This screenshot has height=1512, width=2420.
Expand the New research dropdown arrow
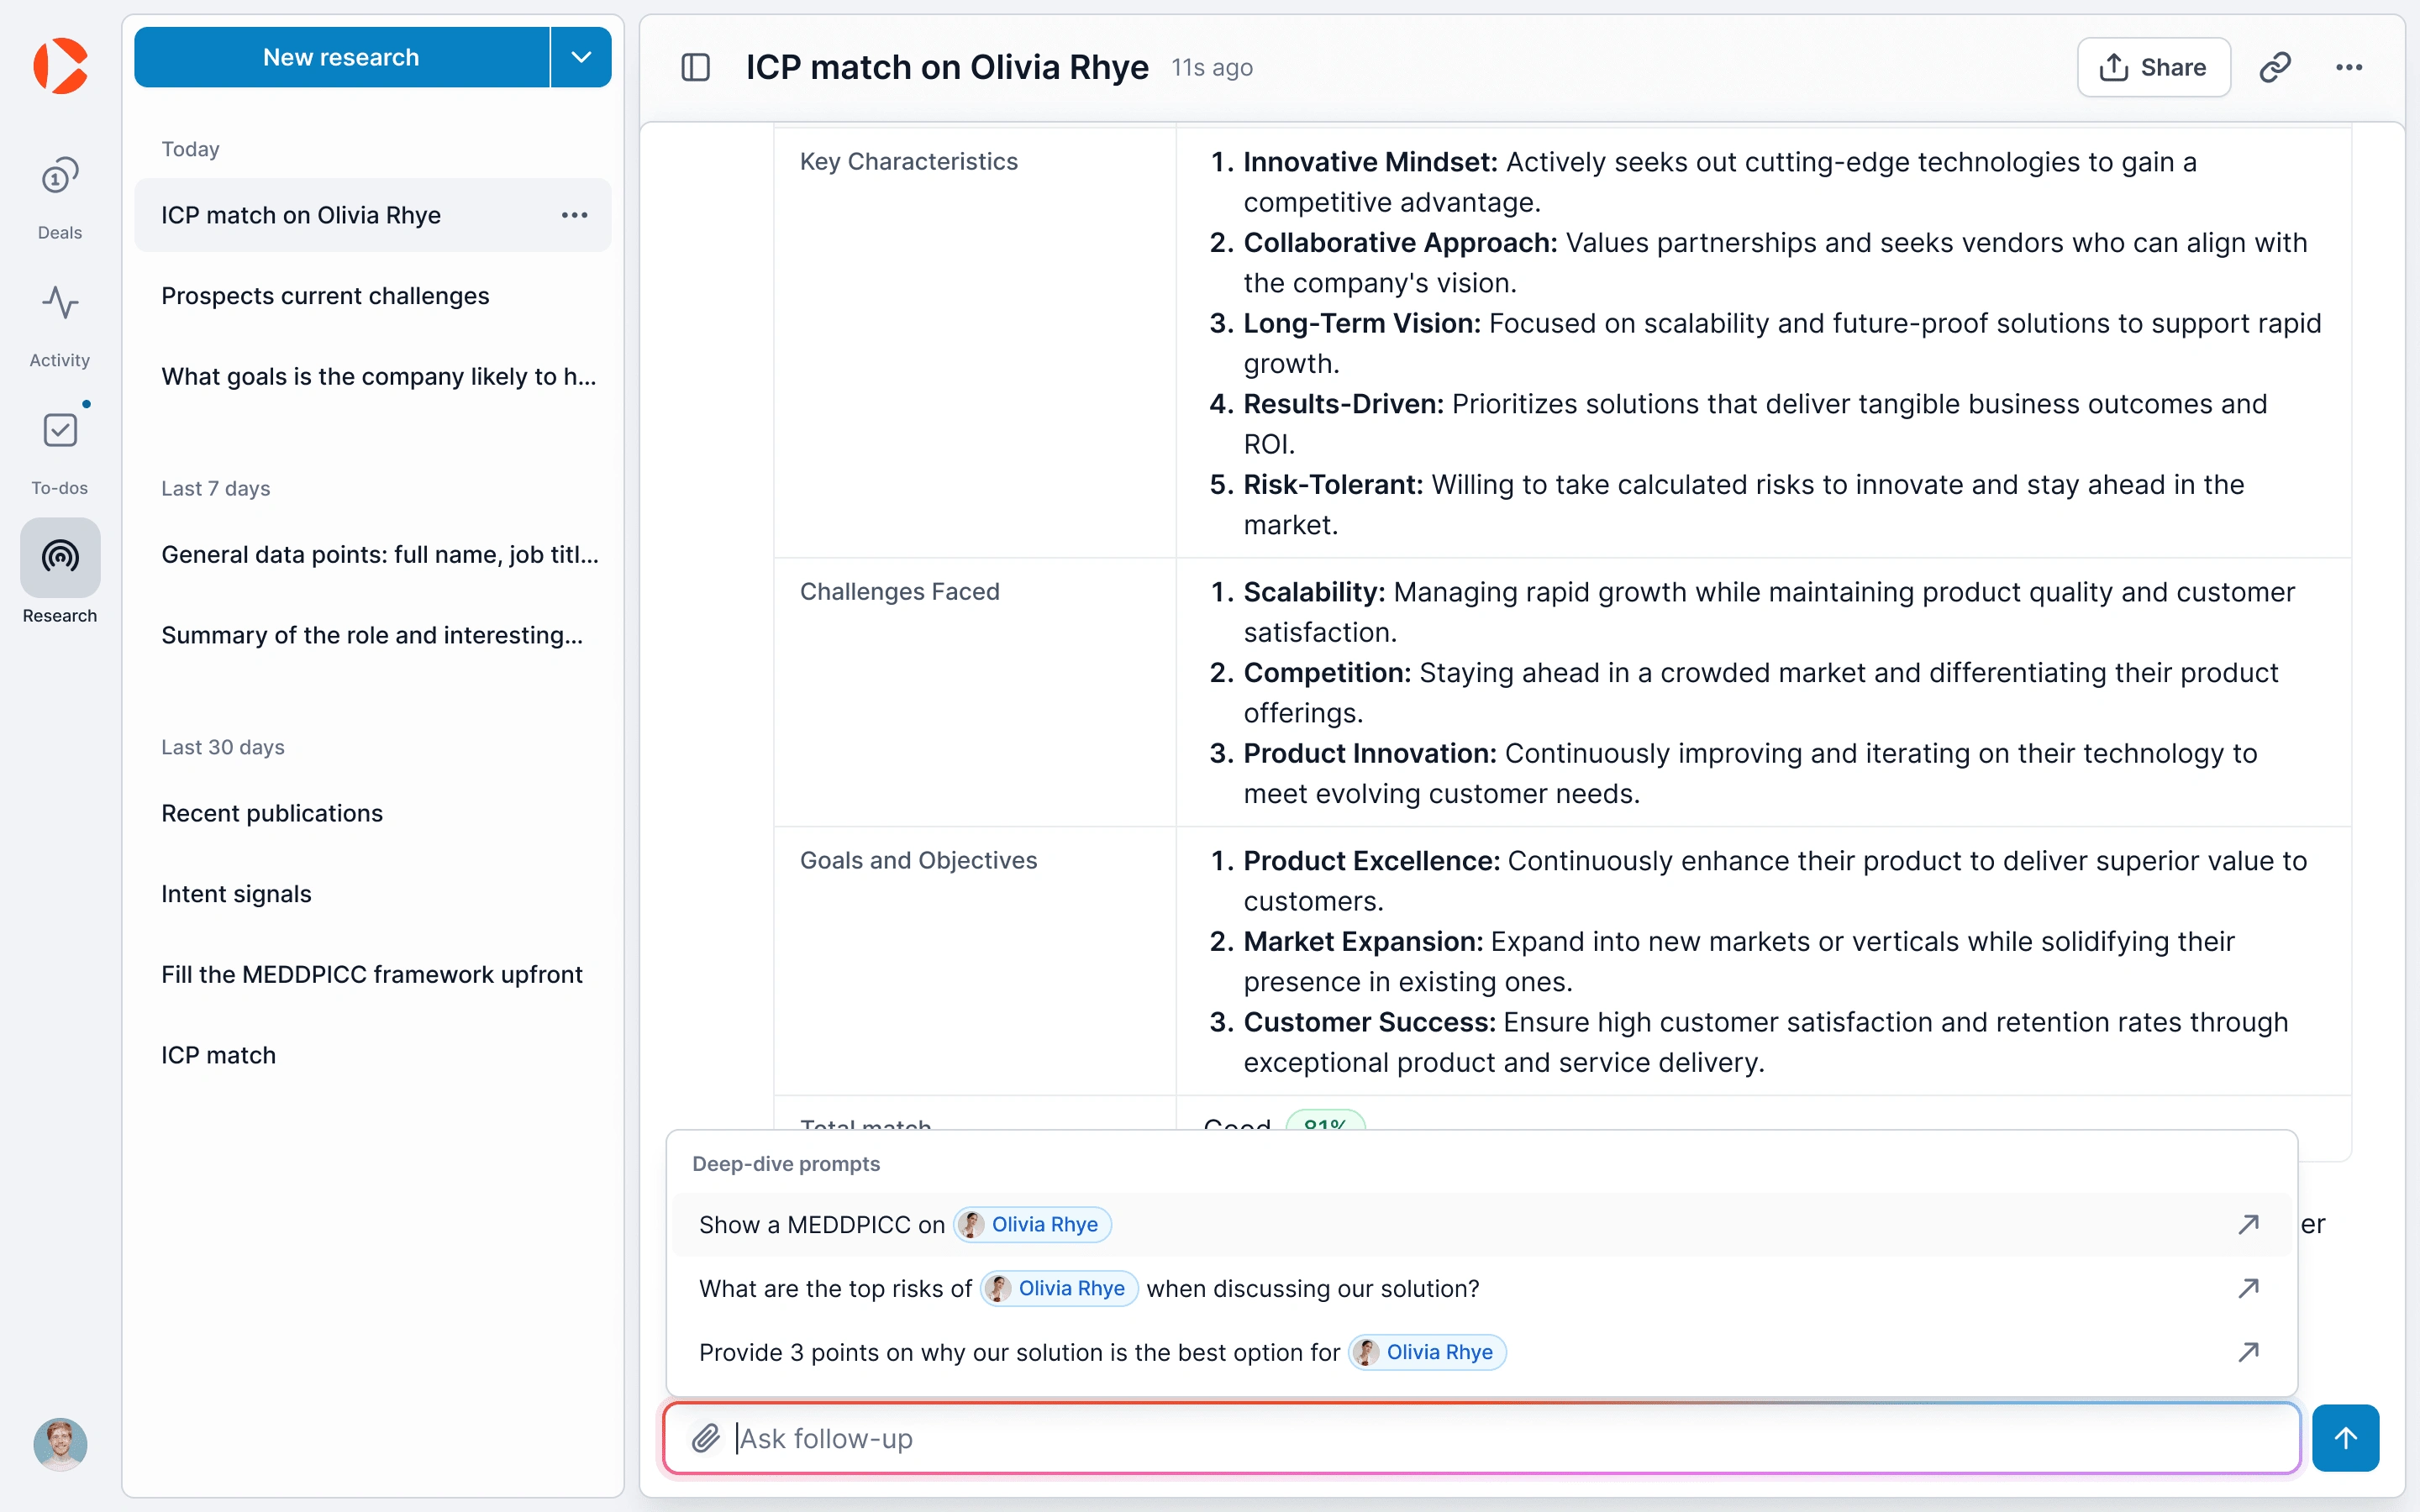[x=581, y=57]
